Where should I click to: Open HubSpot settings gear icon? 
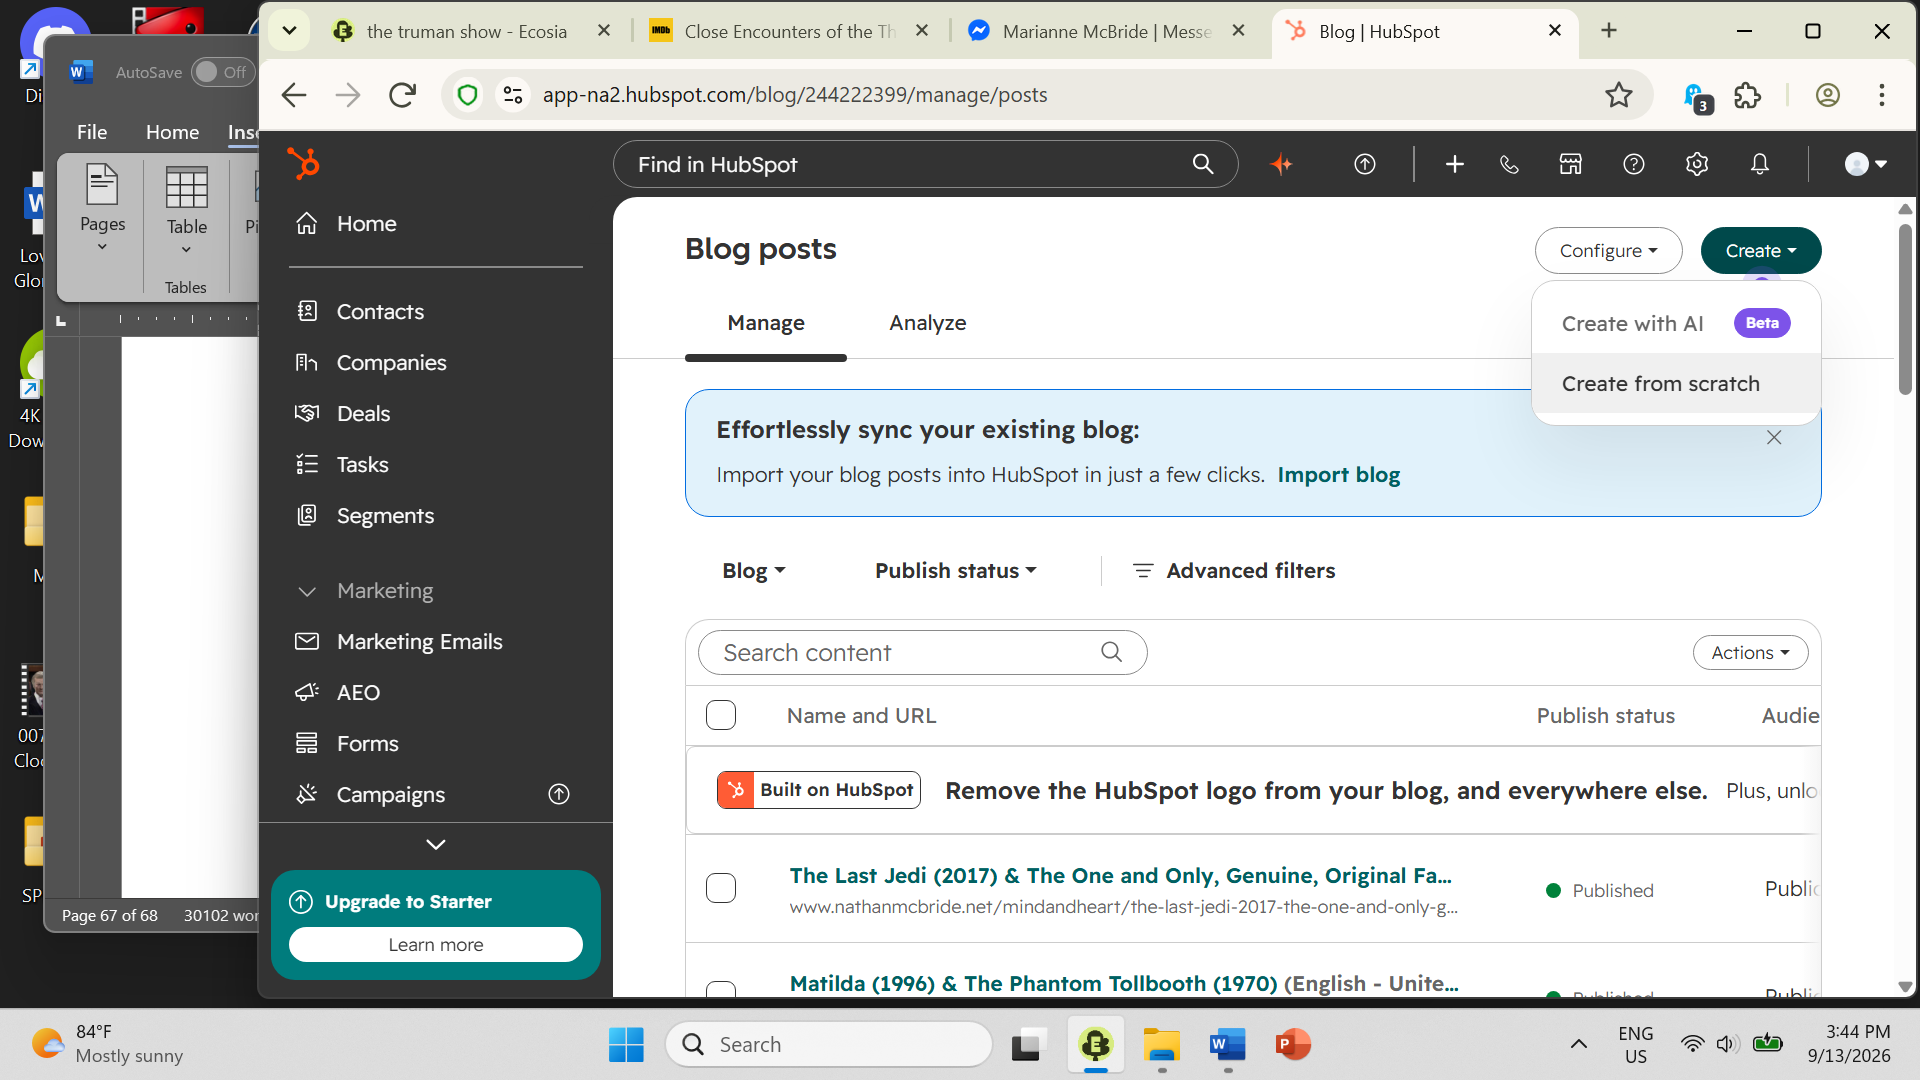1697,164
